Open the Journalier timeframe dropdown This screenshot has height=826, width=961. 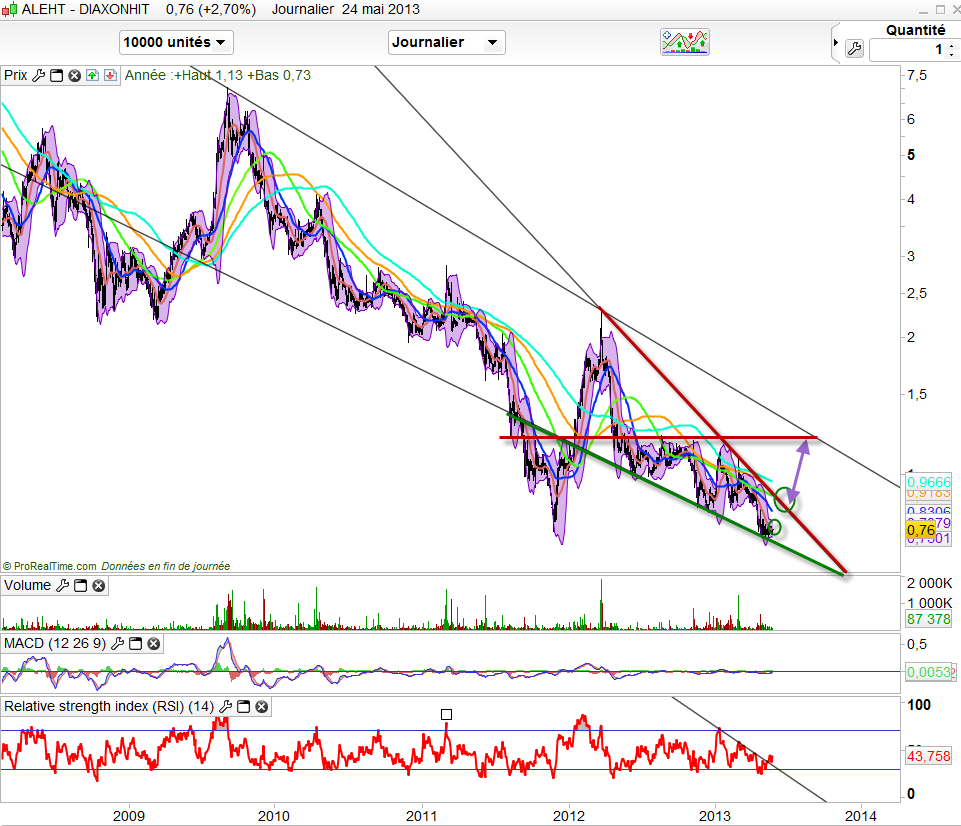click(446, 43)
